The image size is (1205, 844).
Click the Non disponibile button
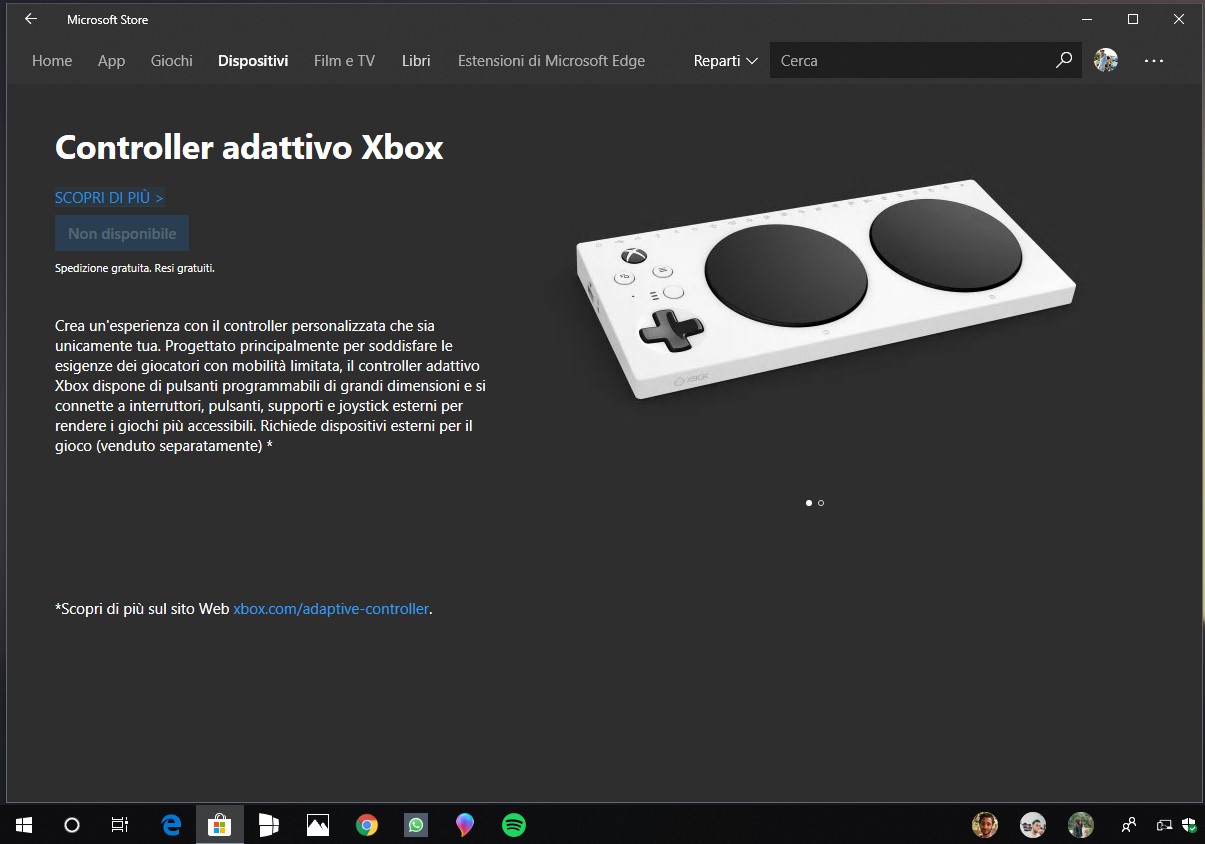[122, 234]
